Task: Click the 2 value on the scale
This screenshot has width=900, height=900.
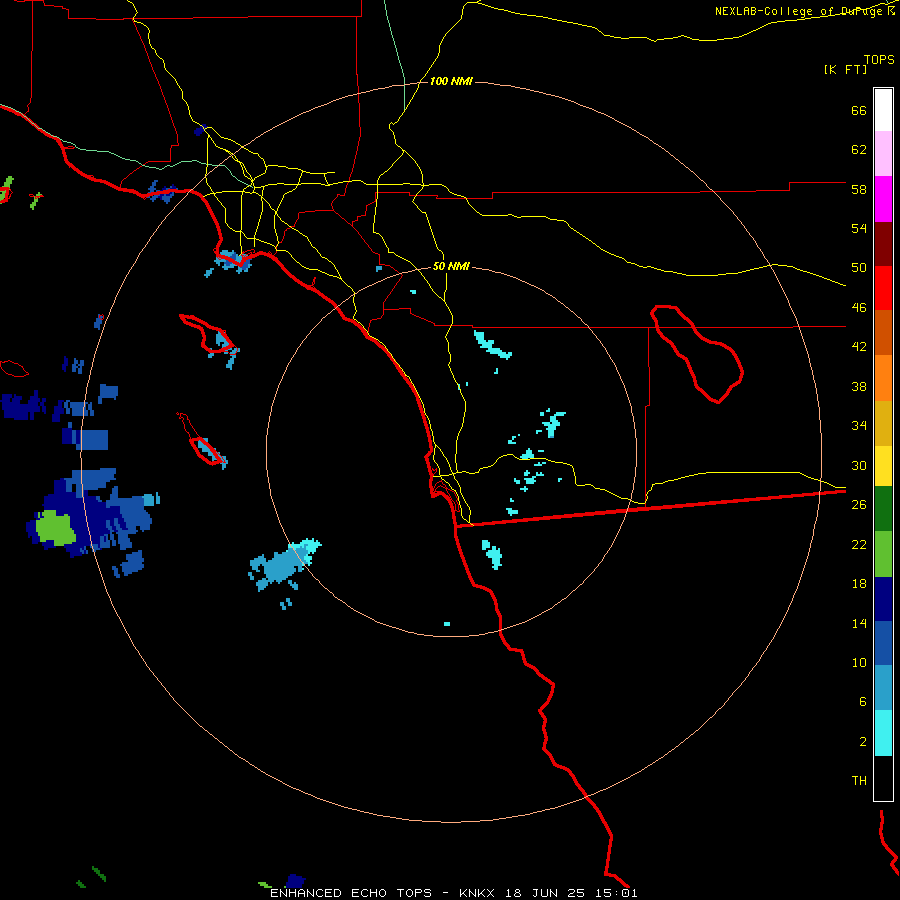Action: click(x=863, y=742)
